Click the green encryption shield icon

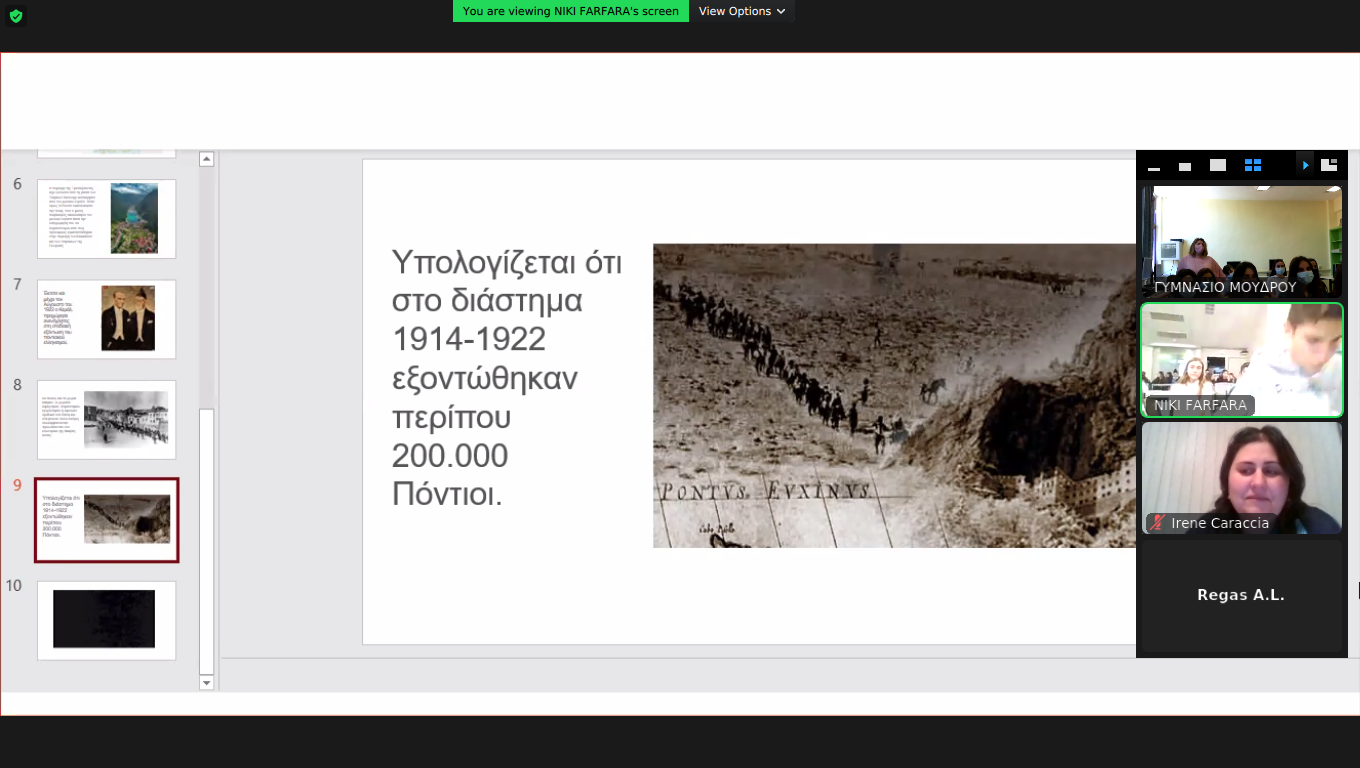[15, 16]
